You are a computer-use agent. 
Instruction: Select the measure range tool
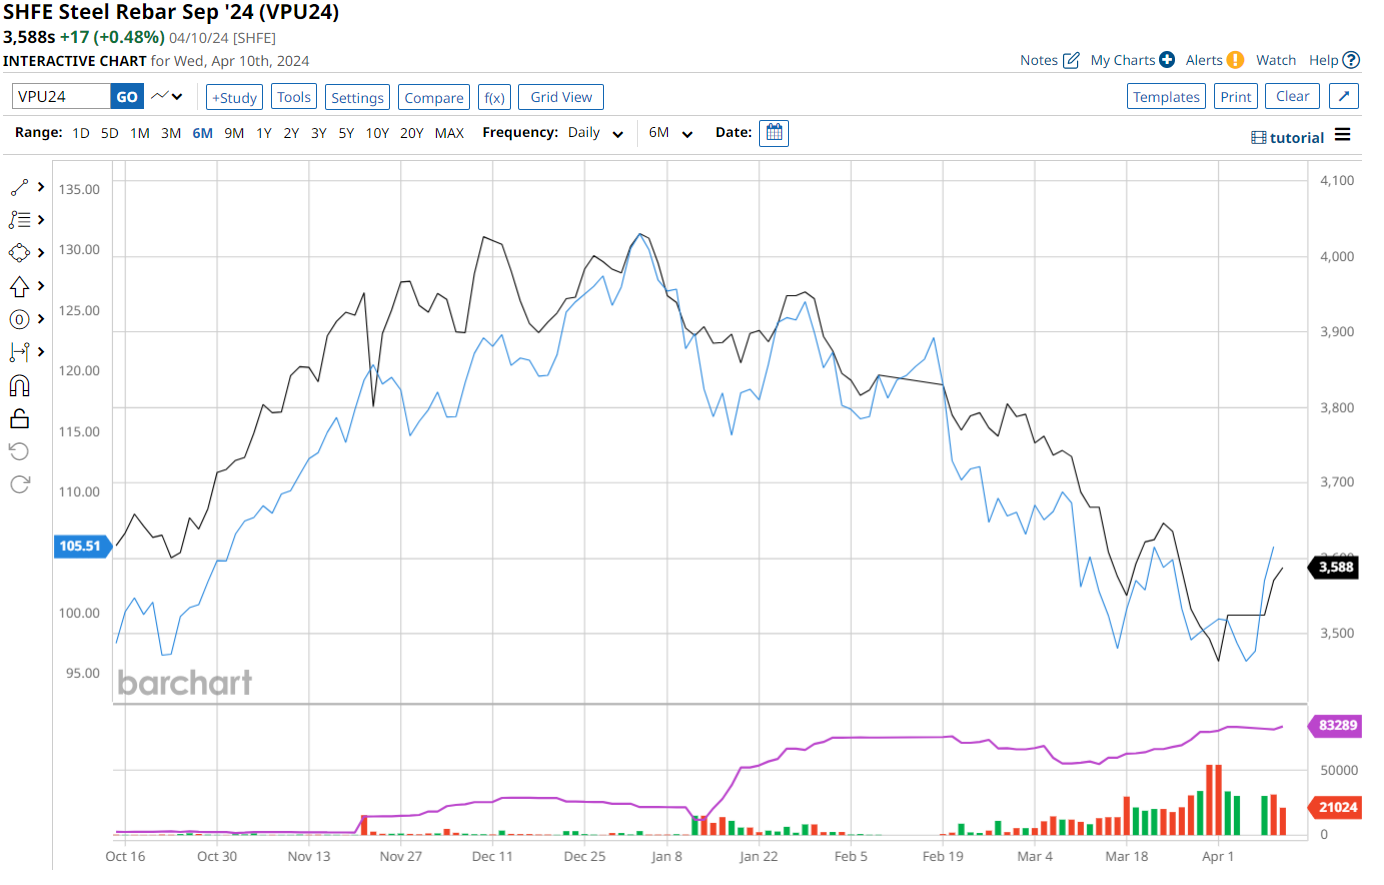point(19,352)
